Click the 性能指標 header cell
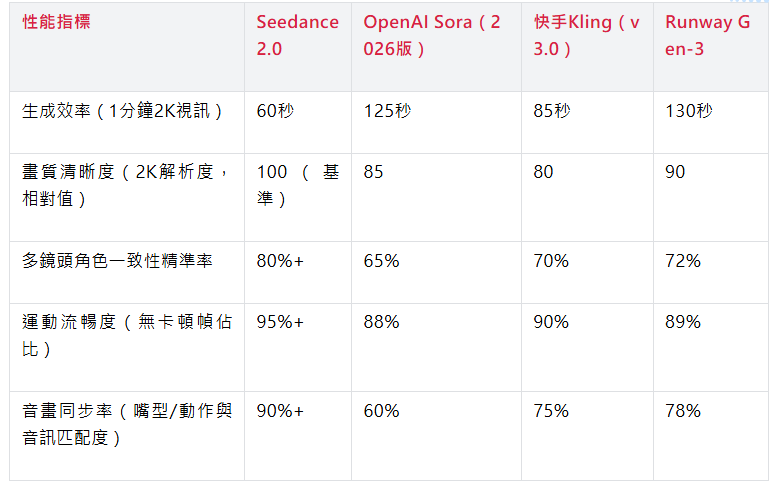Image resolution: width=773 pixels, height=492 pixels. (56, 22)
